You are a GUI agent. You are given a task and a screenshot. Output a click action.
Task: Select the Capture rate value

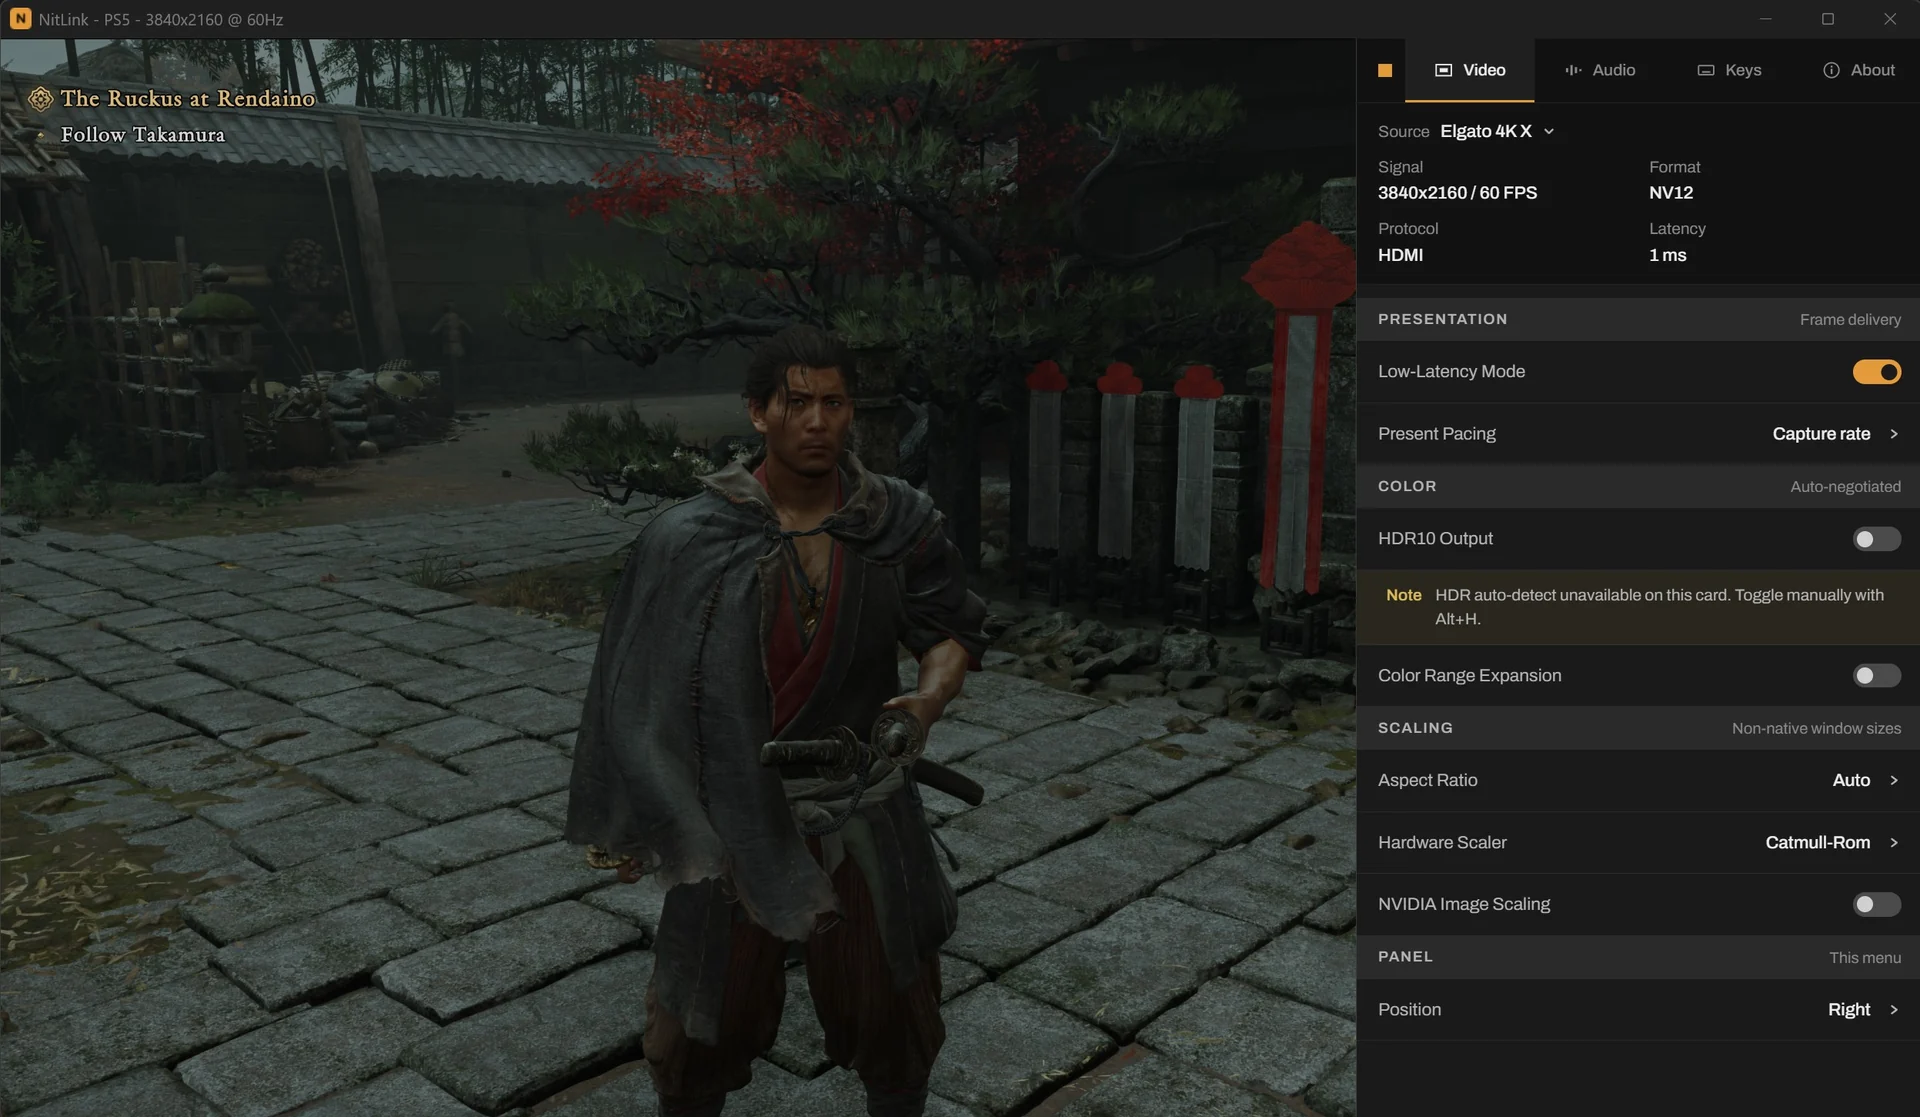pyautogui.click(x=1820, y=434)
